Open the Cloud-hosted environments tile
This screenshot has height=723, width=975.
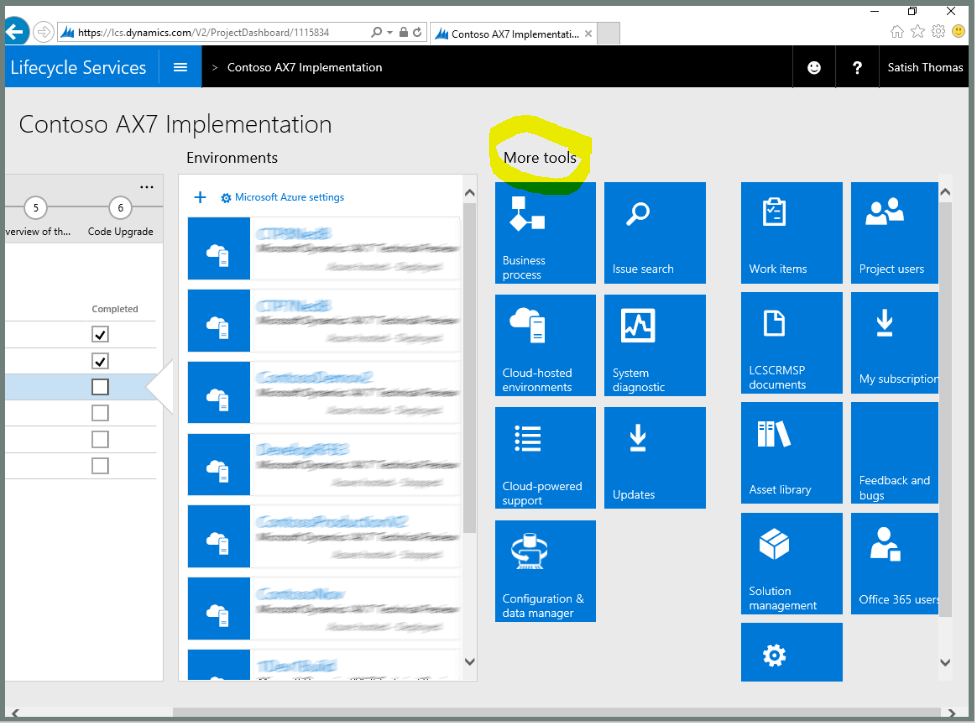coord(545,345)
